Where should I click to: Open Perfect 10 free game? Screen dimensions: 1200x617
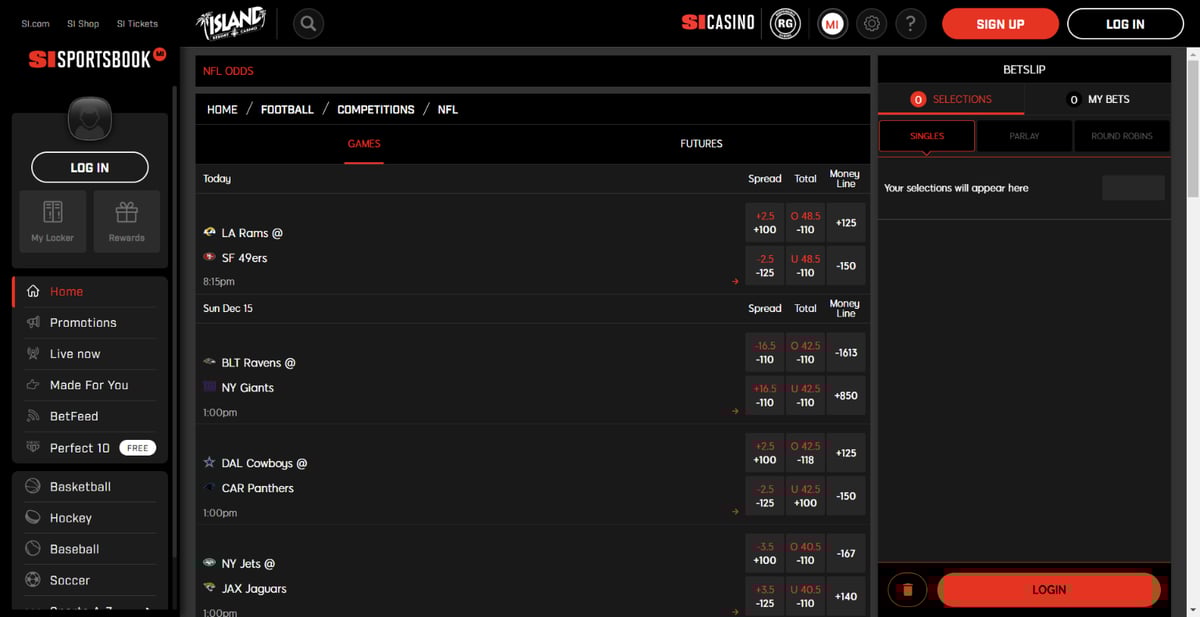pyautogui.click(x=90, y=448)
